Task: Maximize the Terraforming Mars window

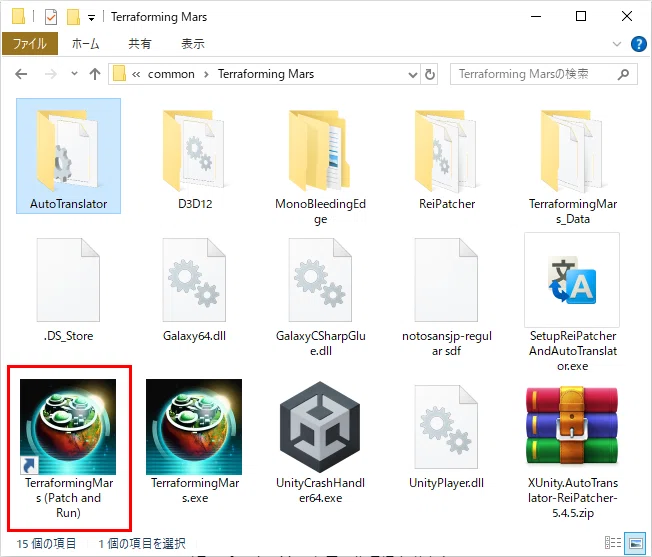Action: tap(581, 16)
